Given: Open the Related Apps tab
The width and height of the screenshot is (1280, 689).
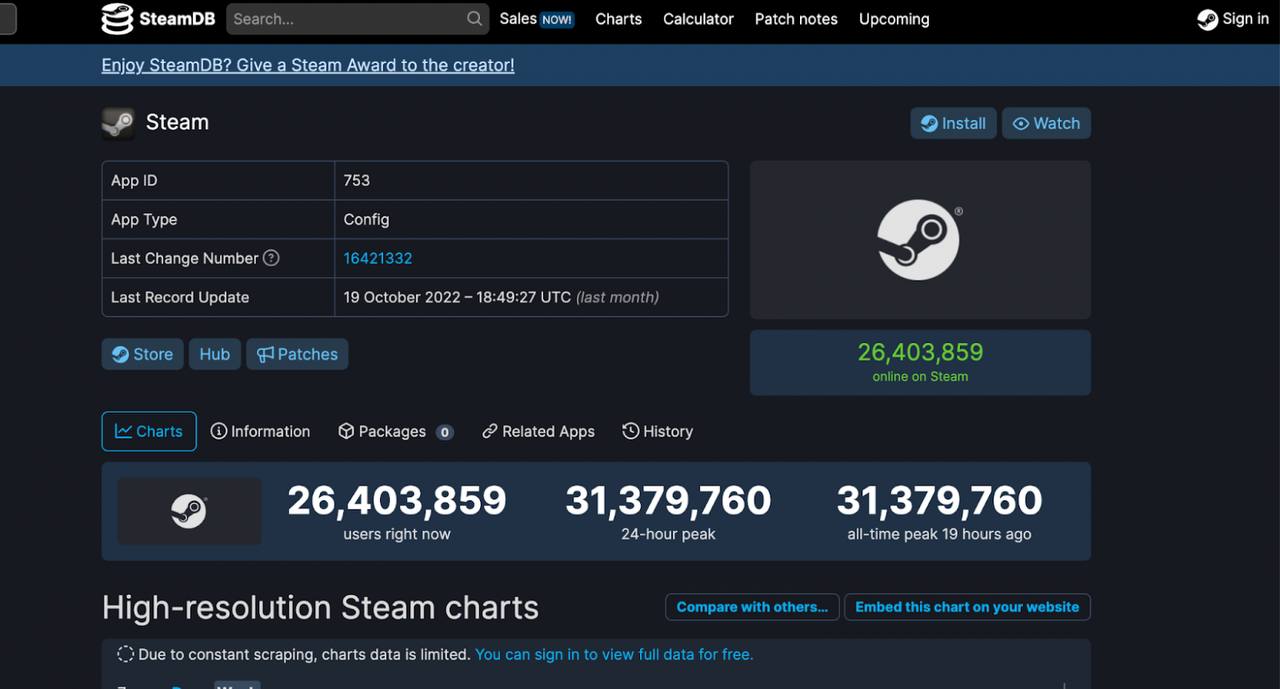Looking at the screenshot, I should (x=538, y=431).
